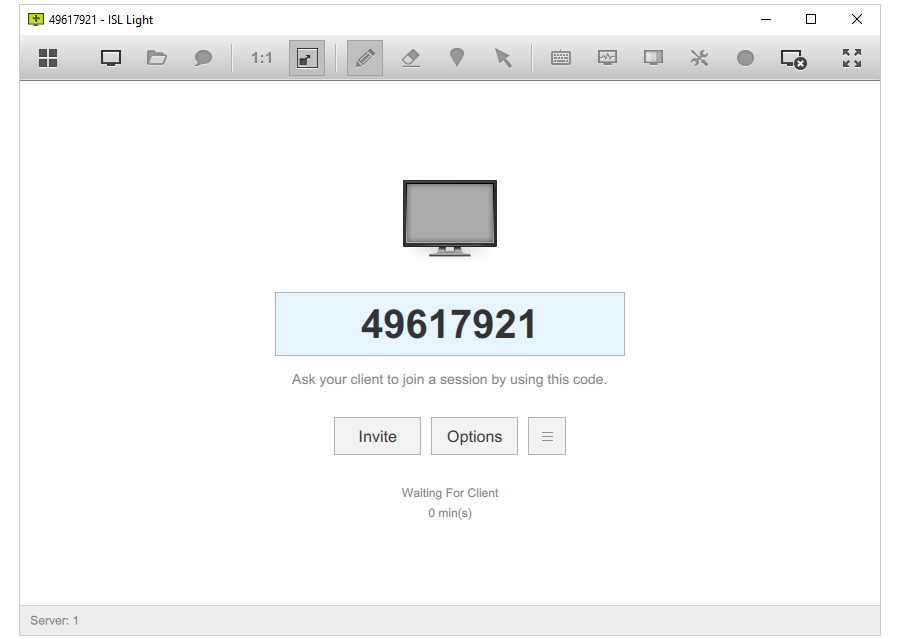
Task: Select the eraser tool
Action: (411, 58)
